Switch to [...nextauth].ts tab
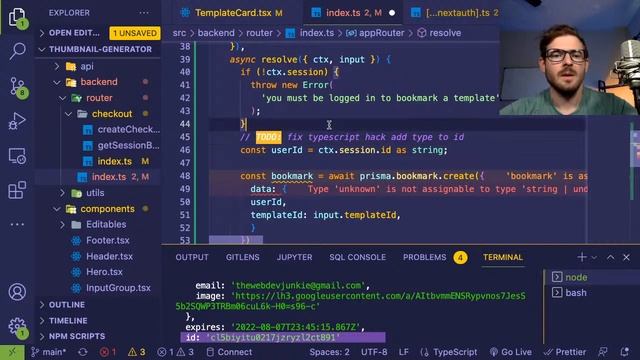 click(455, 13)
